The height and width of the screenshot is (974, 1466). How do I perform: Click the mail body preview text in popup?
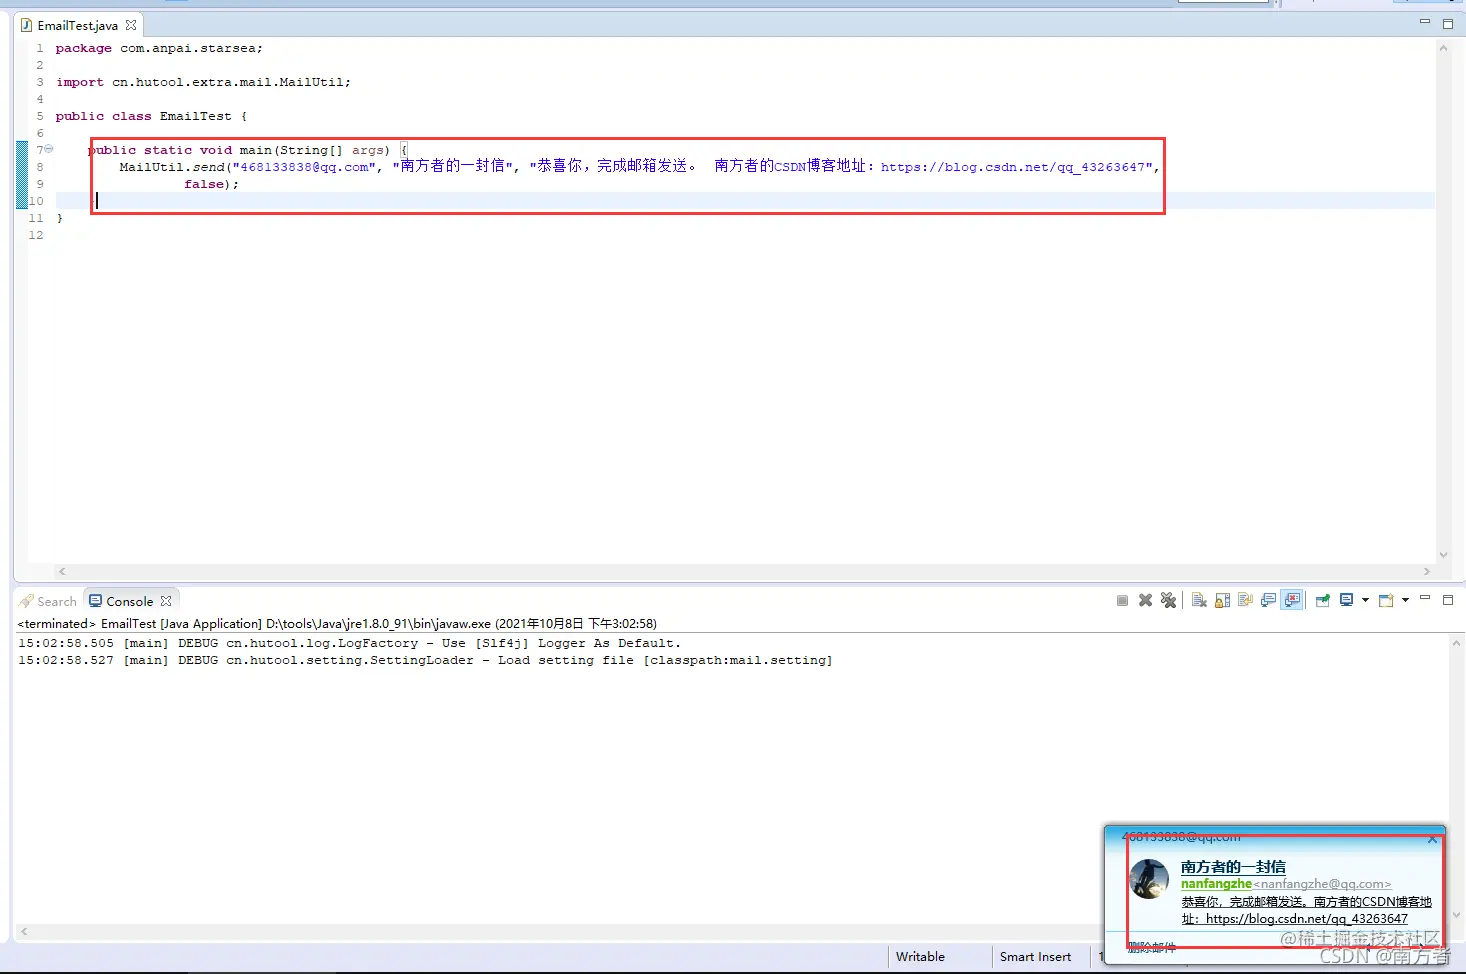coord(1306,910)
